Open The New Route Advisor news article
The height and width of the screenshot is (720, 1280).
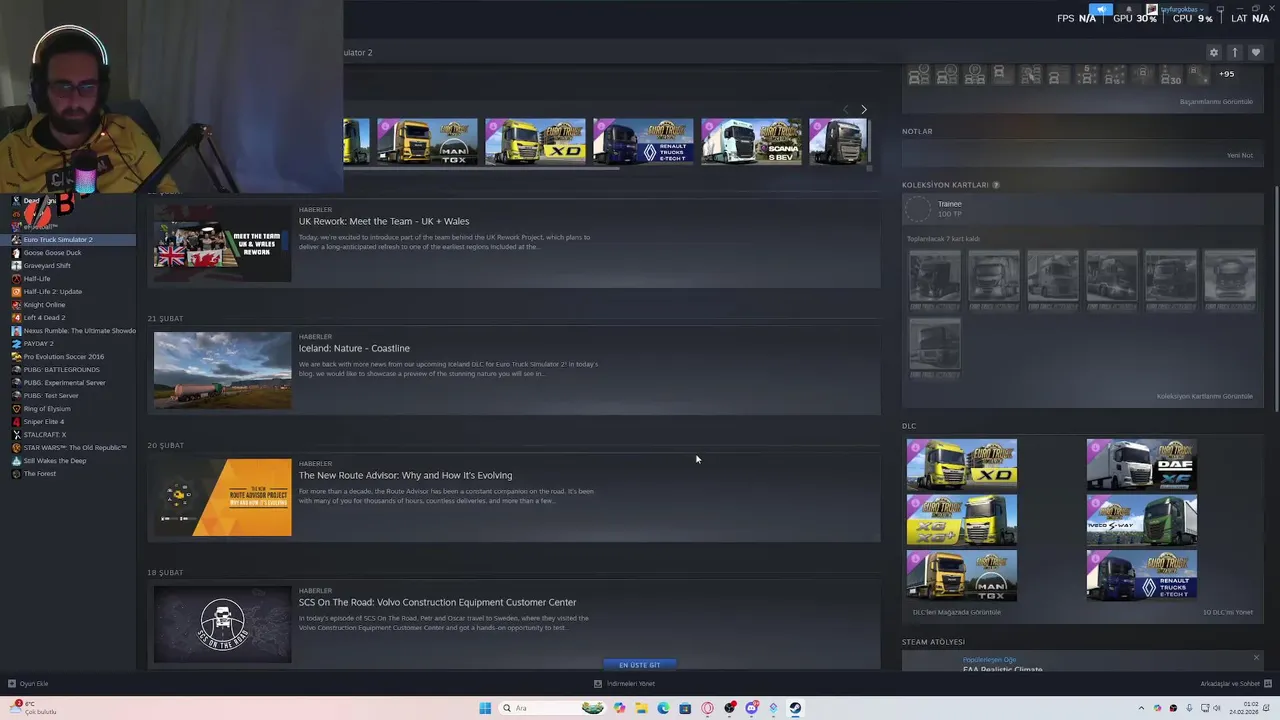(x=405, y=475)
